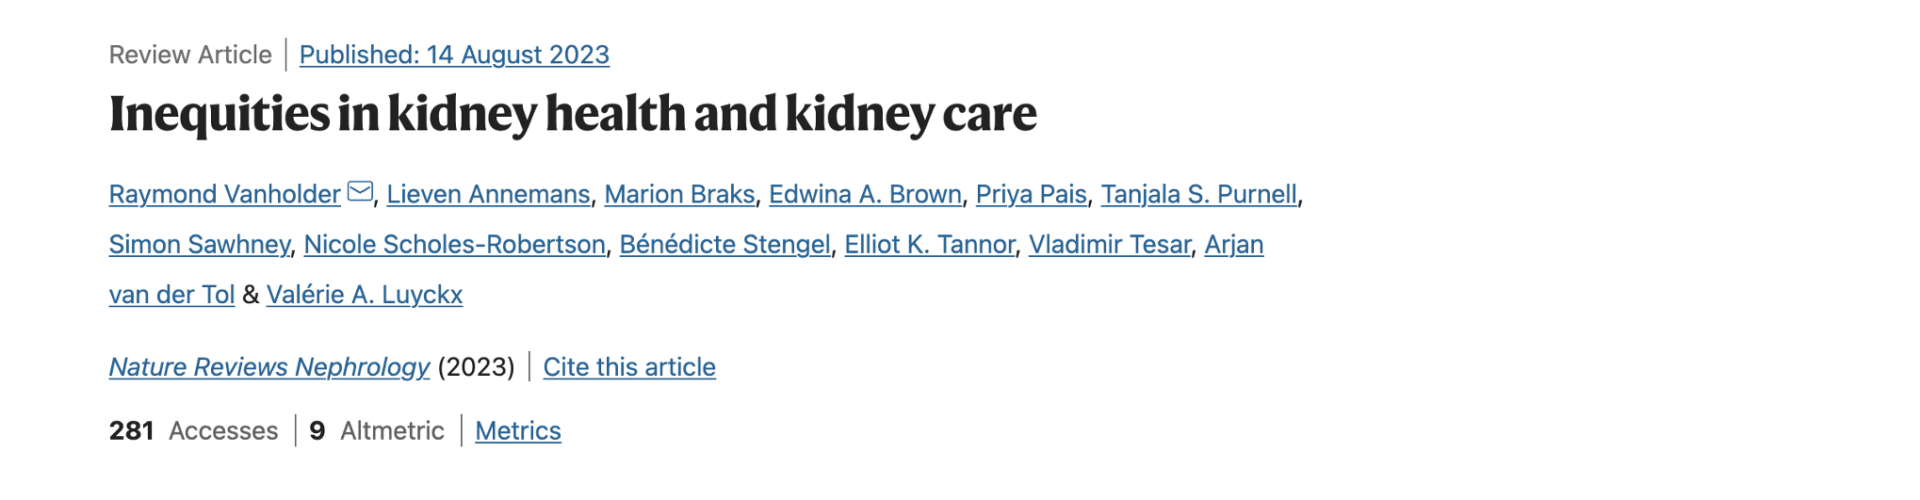Open the Published: 14 August 2023 link
Image resolution: width=1920 pixels, height=500 pixels.
pyautogui.click(x=454, y=55)
